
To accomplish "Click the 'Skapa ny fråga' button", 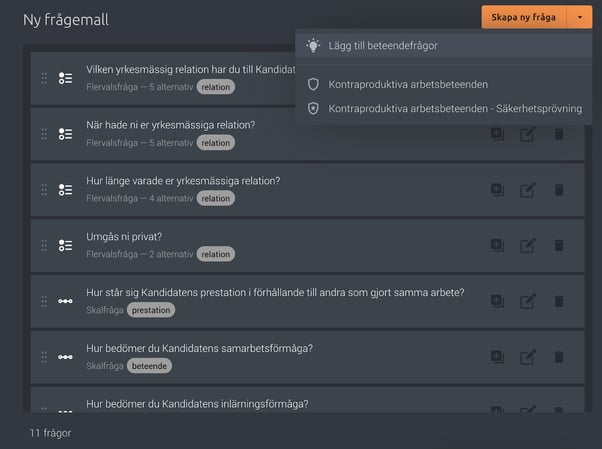I will (x=524, y=17).
